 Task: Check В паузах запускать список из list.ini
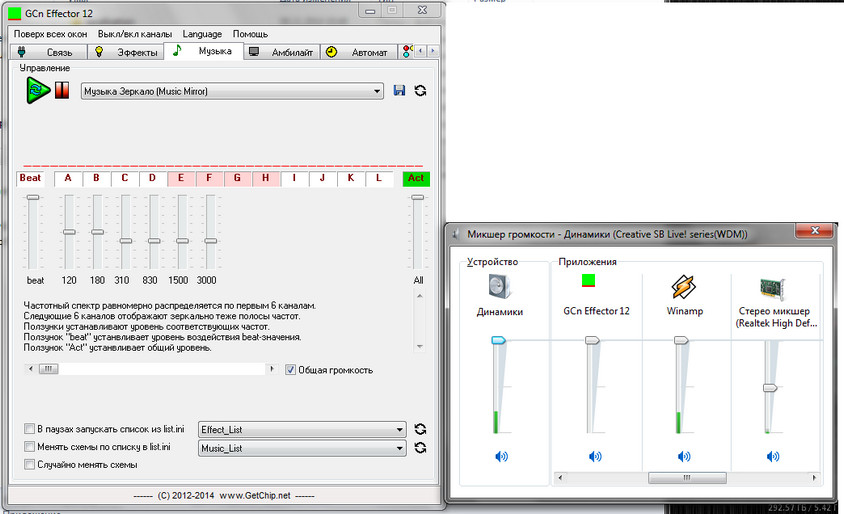click(29, 429)
